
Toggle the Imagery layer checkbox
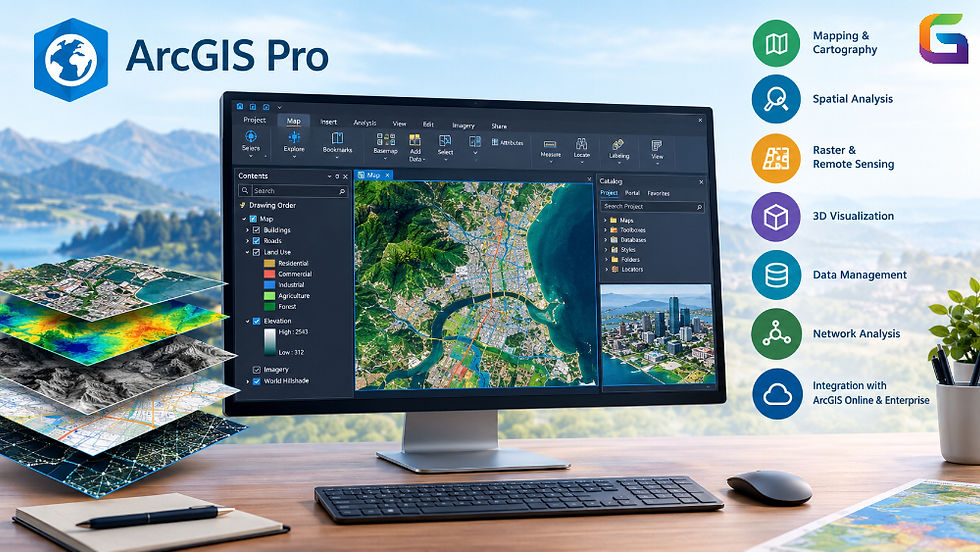coord(256,369)
